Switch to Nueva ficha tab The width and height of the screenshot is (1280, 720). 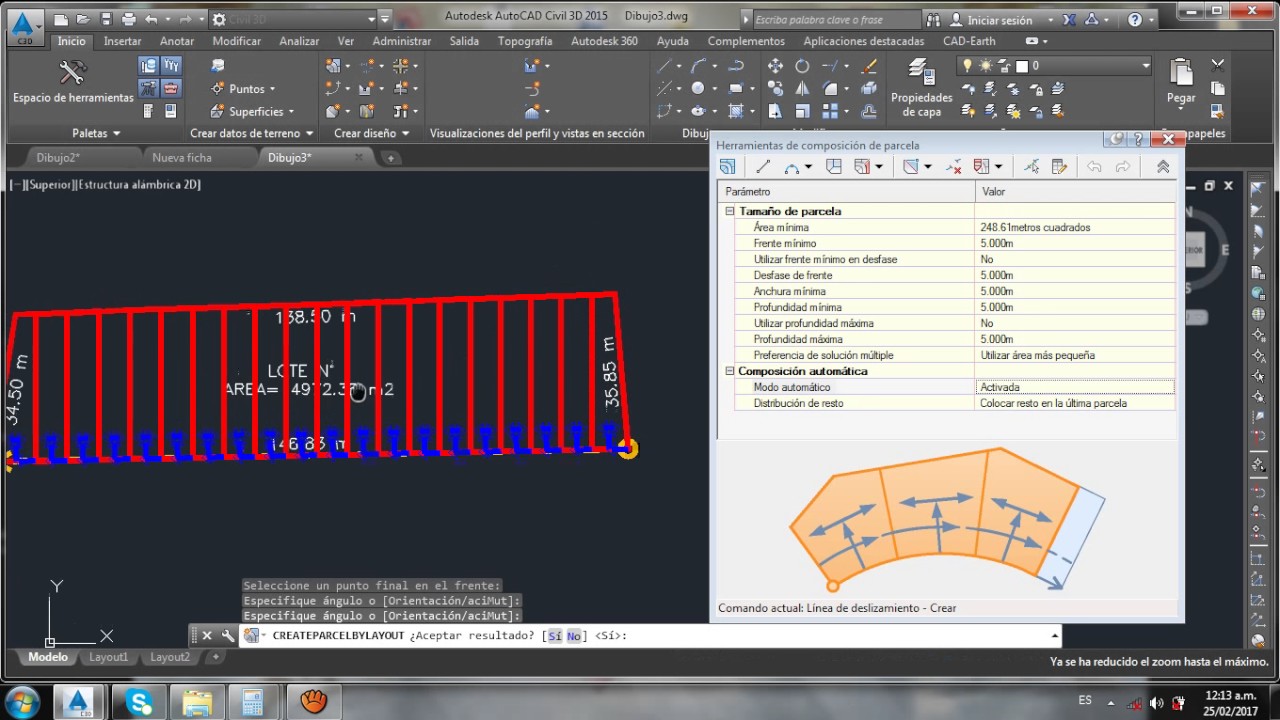point(182,157)
